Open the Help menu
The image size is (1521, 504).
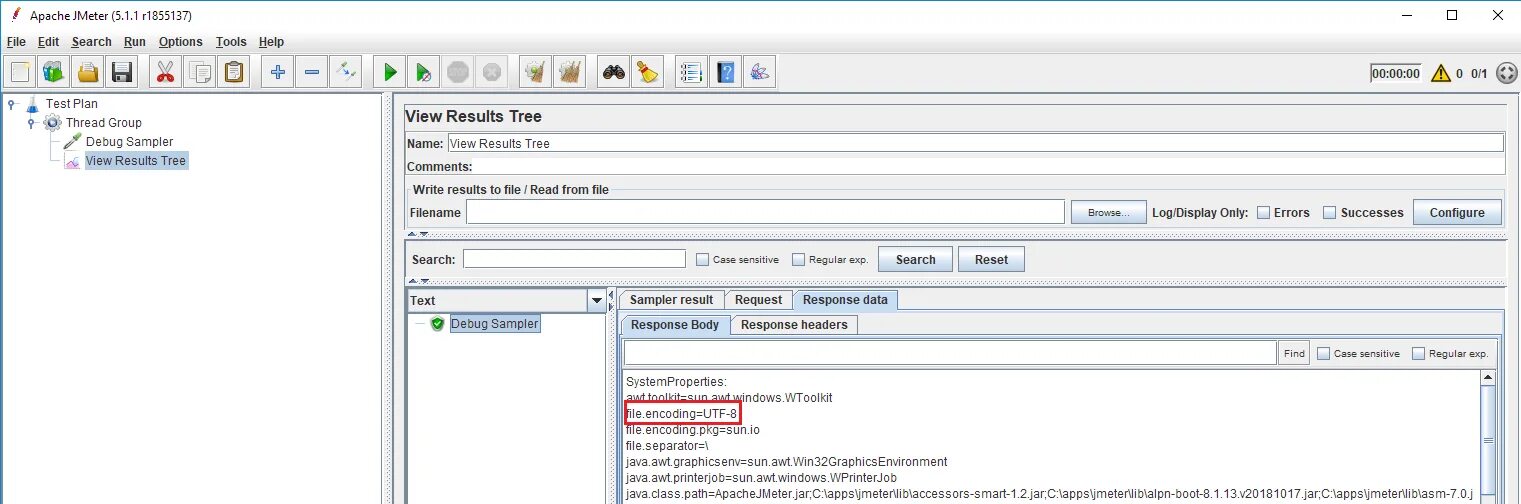[x=271, y=42]
